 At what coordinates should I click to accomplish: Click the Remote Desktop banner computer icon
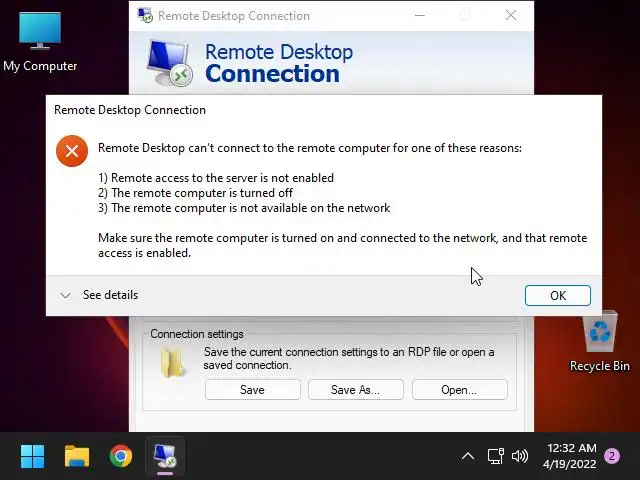click(170, 63)
